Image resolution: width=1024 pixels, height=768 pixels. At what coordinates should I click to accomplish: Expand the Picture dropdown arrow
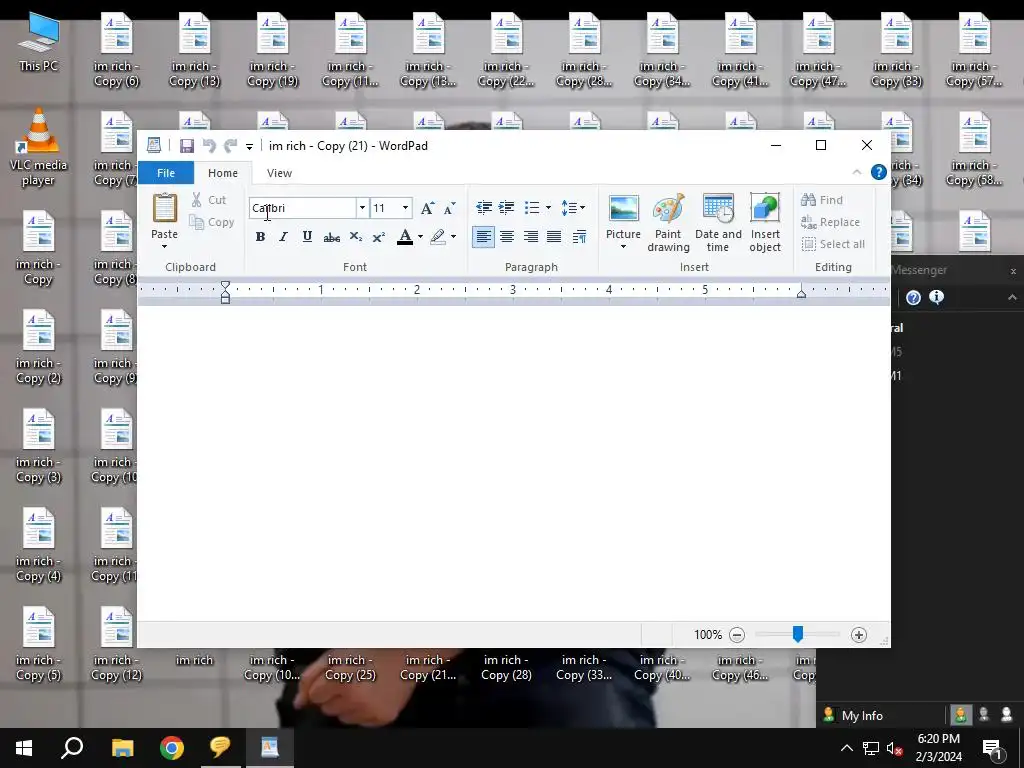click(x=623, y=247)
